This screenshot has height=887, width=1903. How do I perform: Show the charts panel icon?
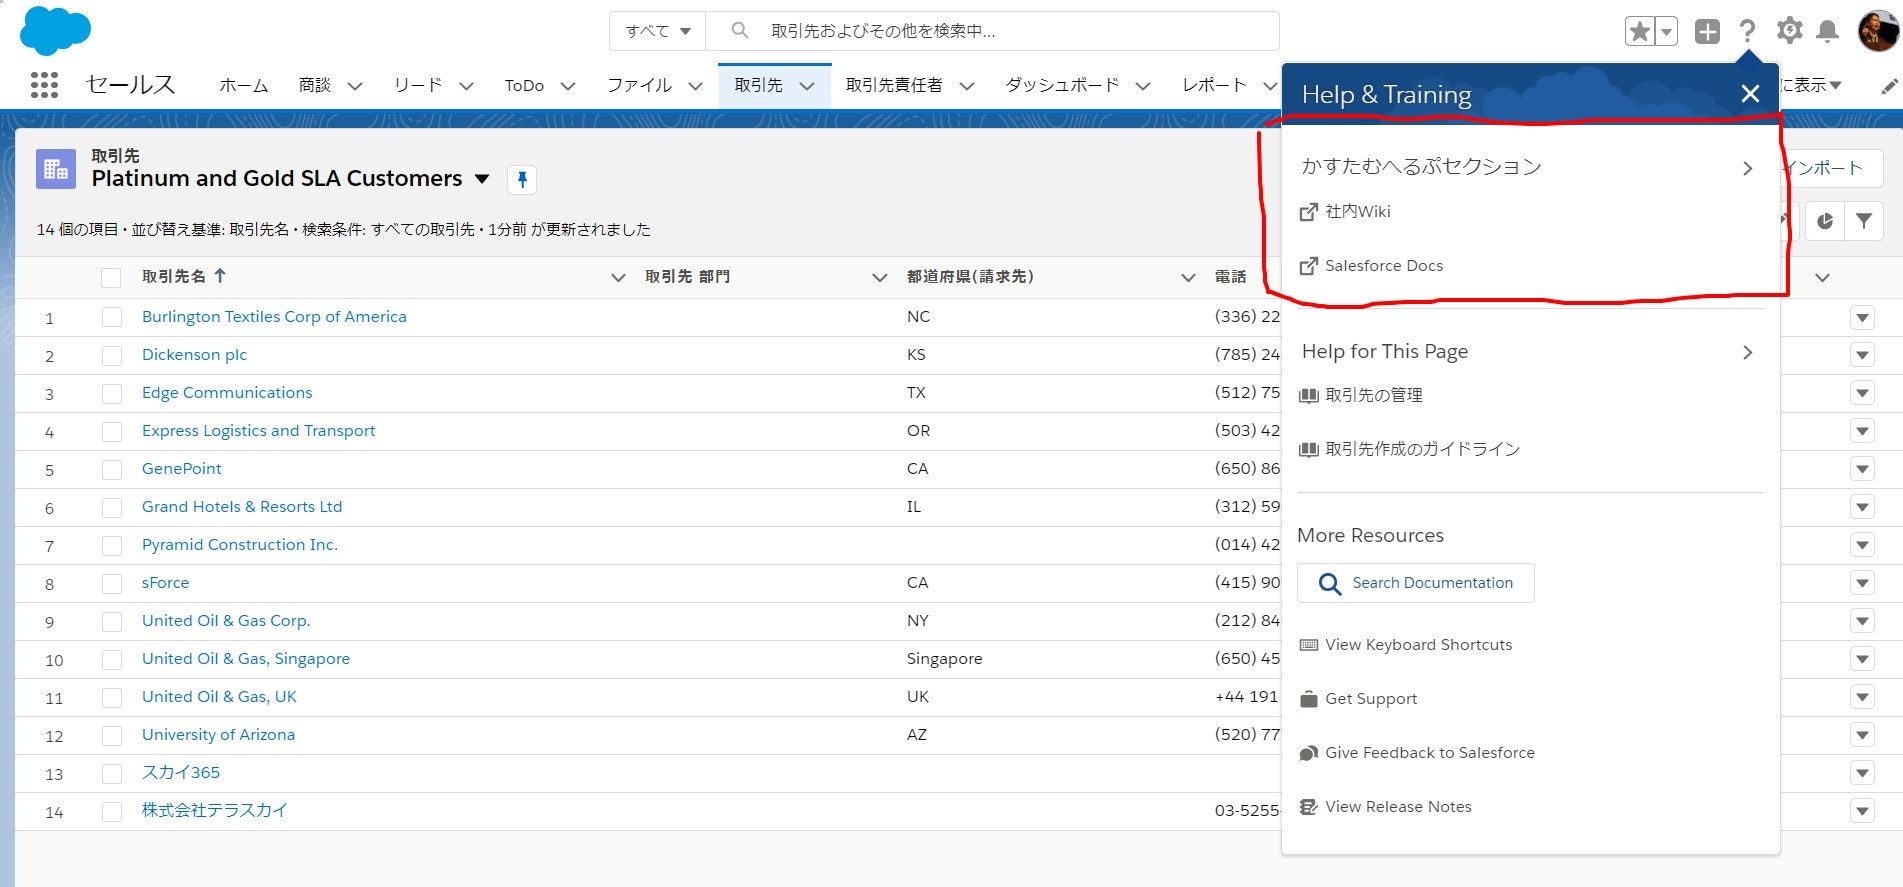point(1825,221)
